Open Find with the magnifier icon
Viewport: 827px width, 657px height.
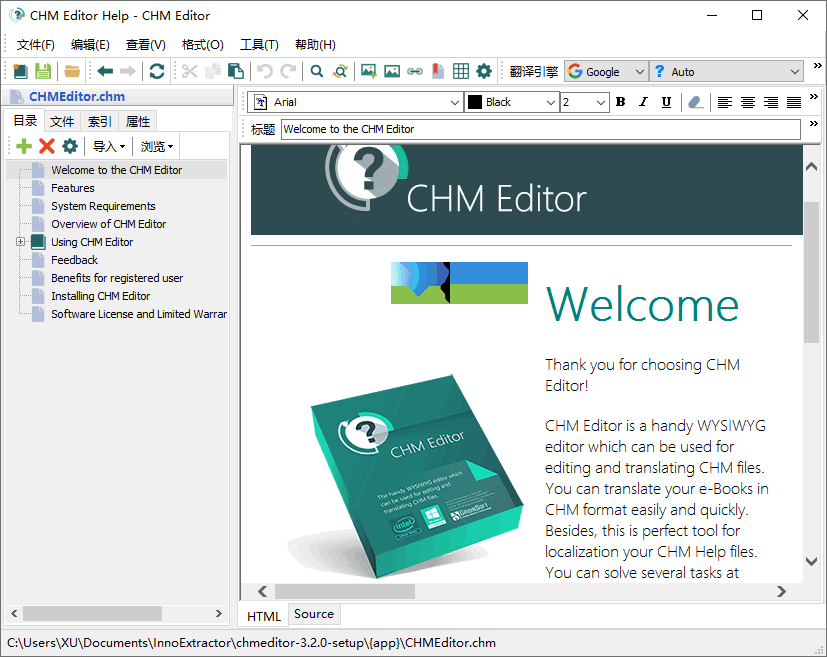coord(316,71)
